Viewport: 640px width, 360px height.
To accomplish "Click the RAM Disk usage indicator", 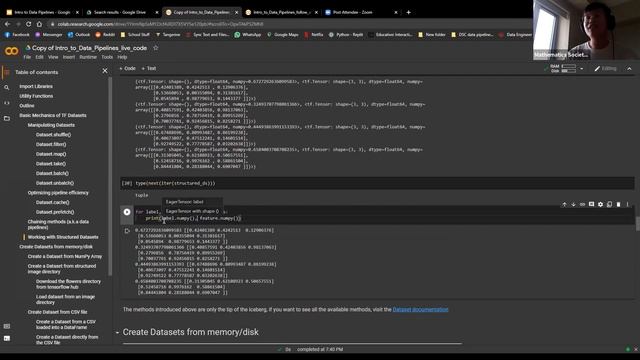I will [x=563, y=69].
